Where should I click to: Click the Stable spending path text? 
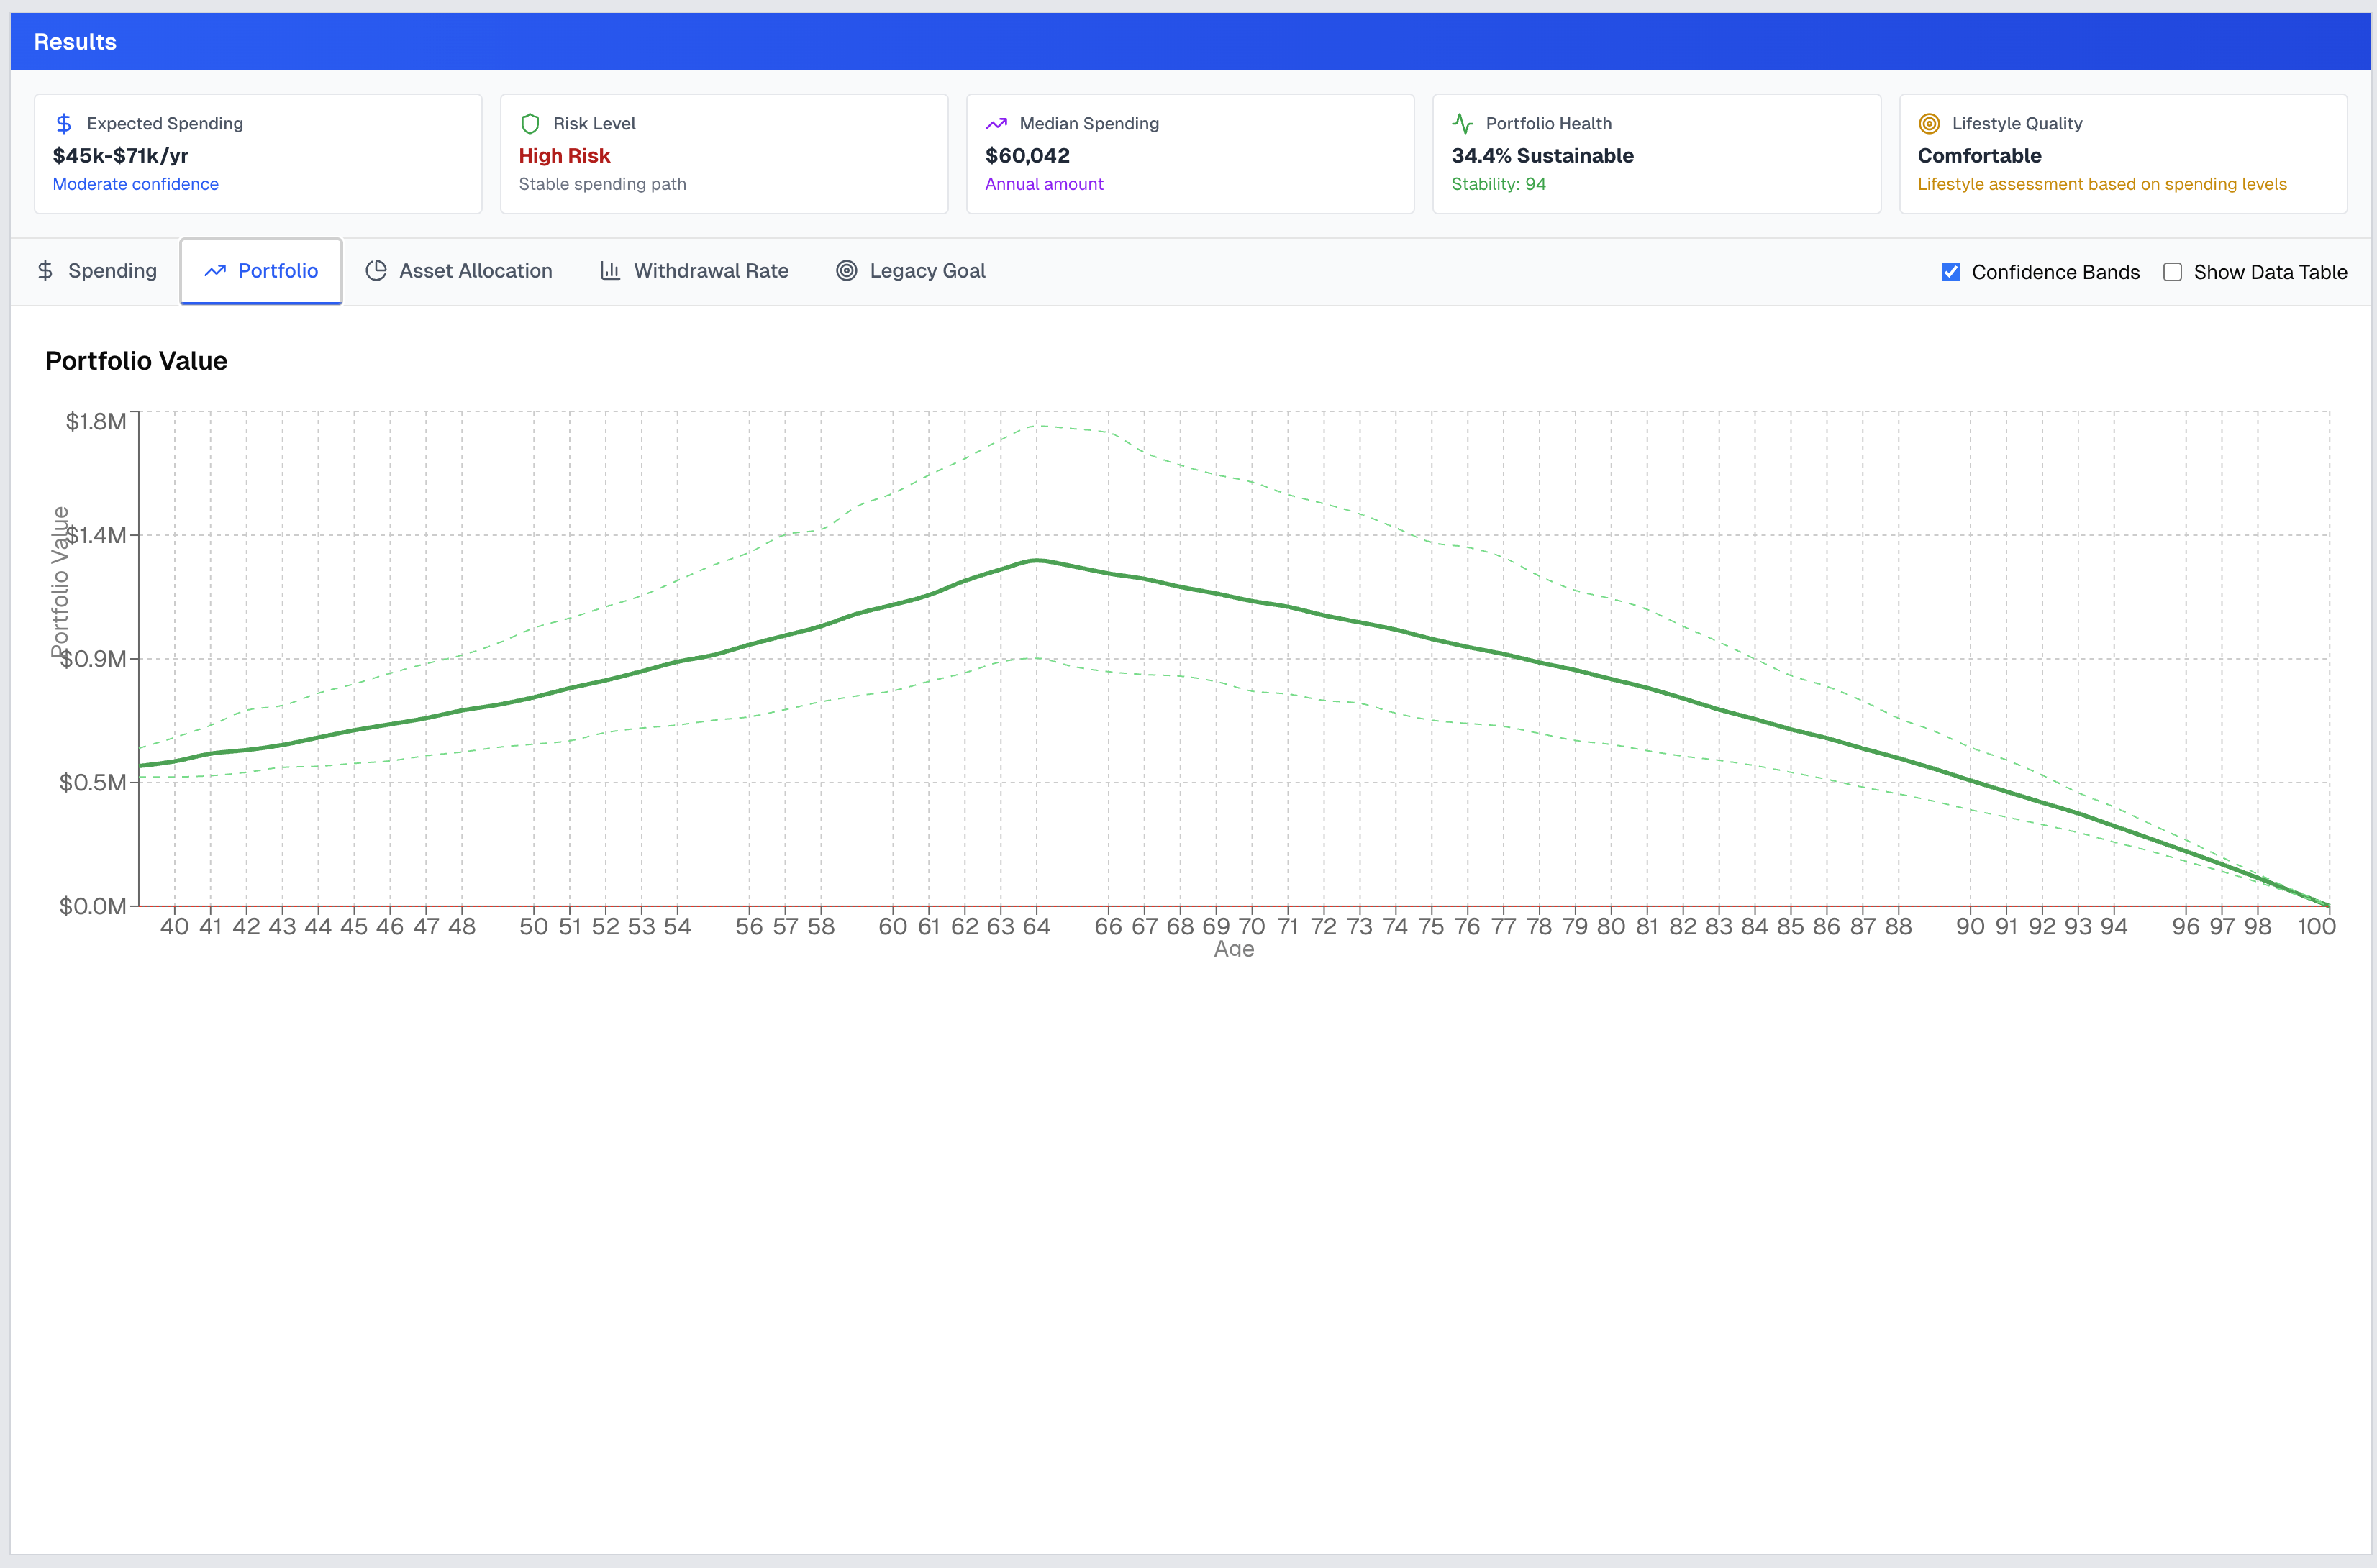tap(602, 184)
